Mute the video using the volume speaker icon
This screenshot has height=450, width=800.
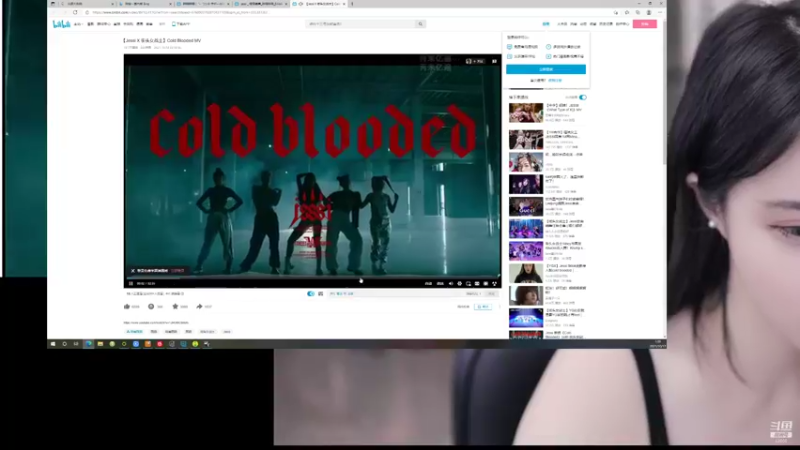click(451, 283)
